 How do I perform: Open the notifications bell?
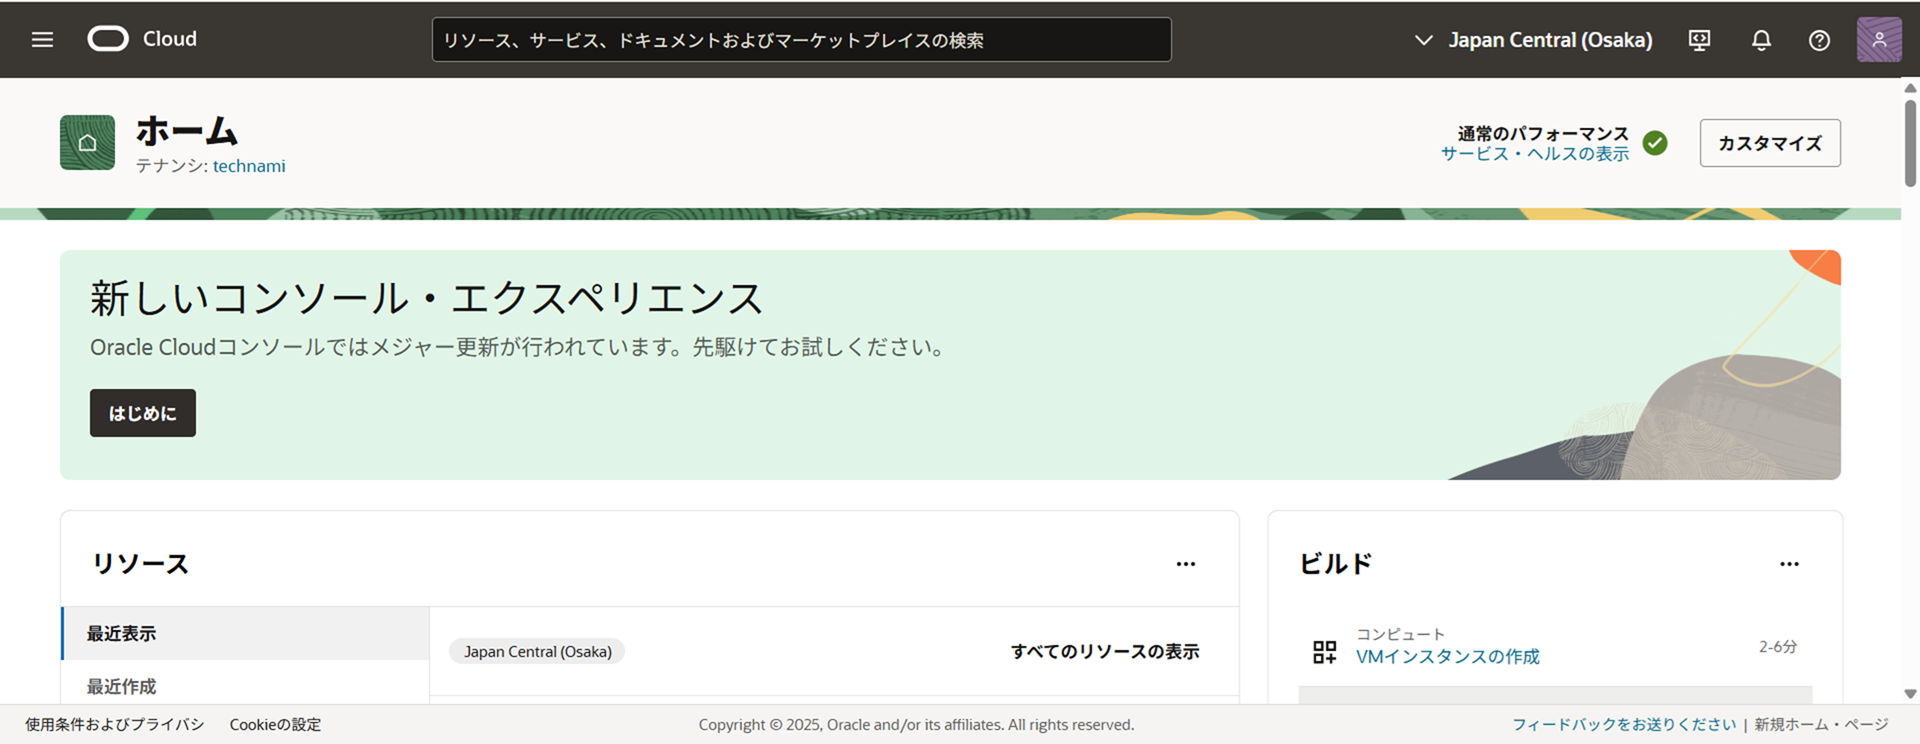click(x=1761, y=40)
